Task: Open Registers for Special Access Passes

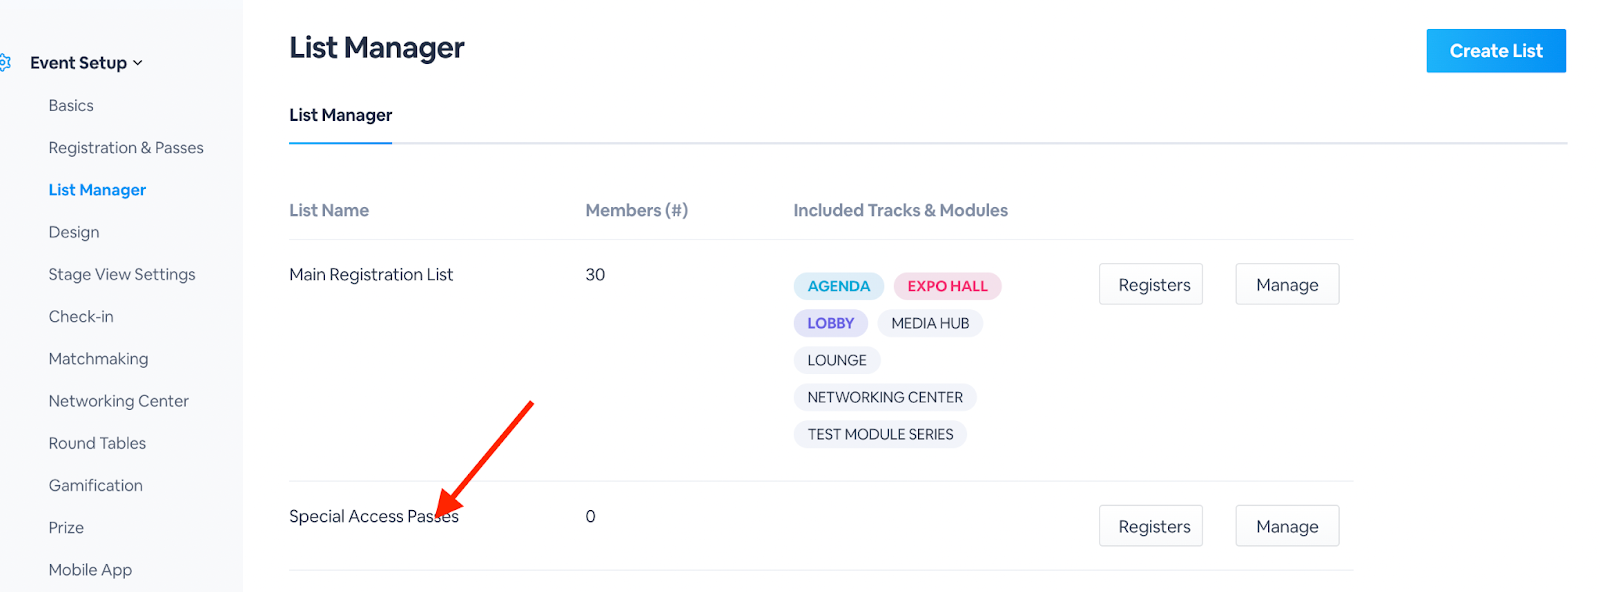Action: coord(1154,527)
